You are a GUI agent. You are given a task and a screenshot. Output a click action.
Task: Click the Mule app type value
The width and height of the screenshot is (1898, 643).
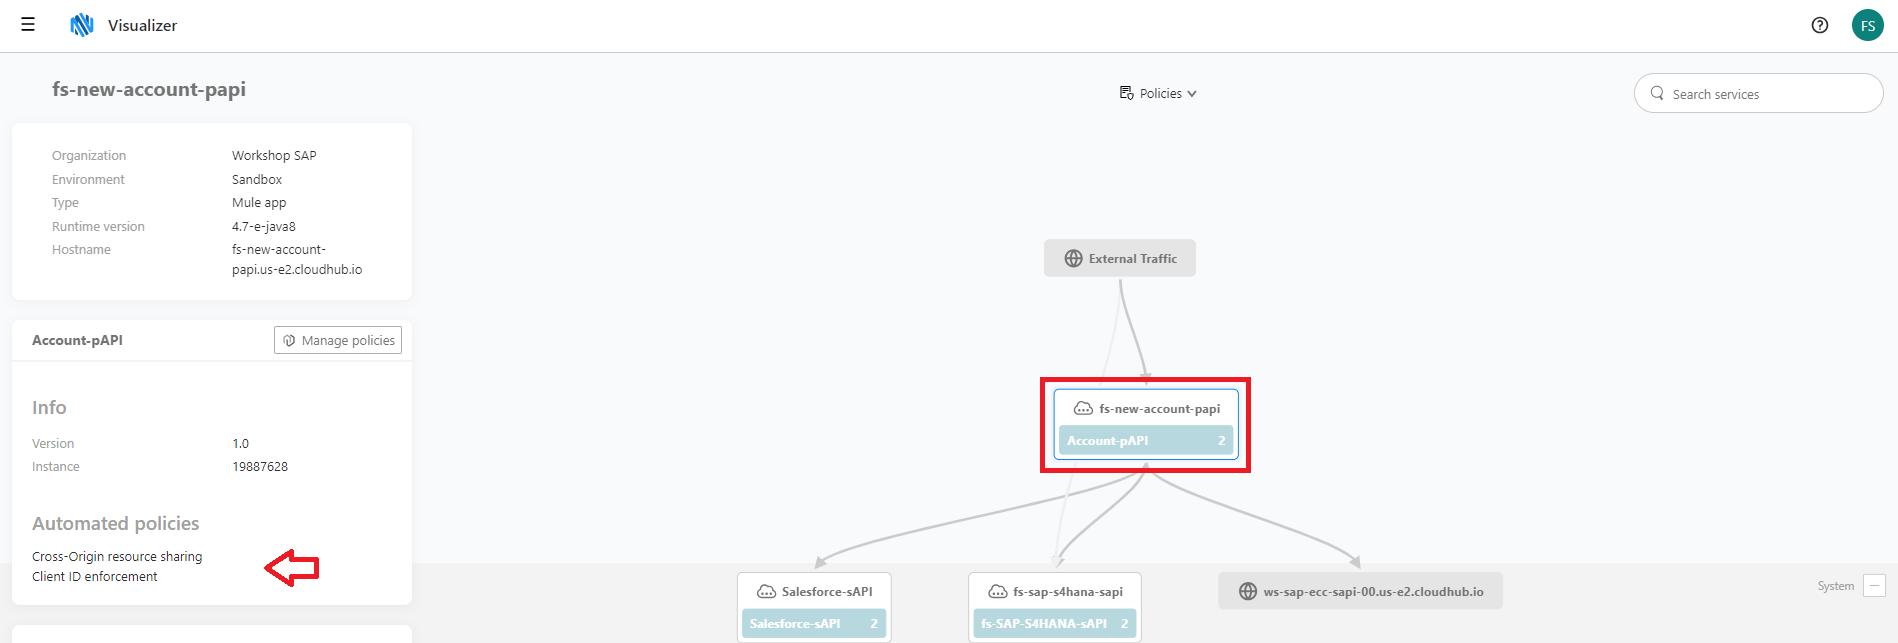[259, 202]
